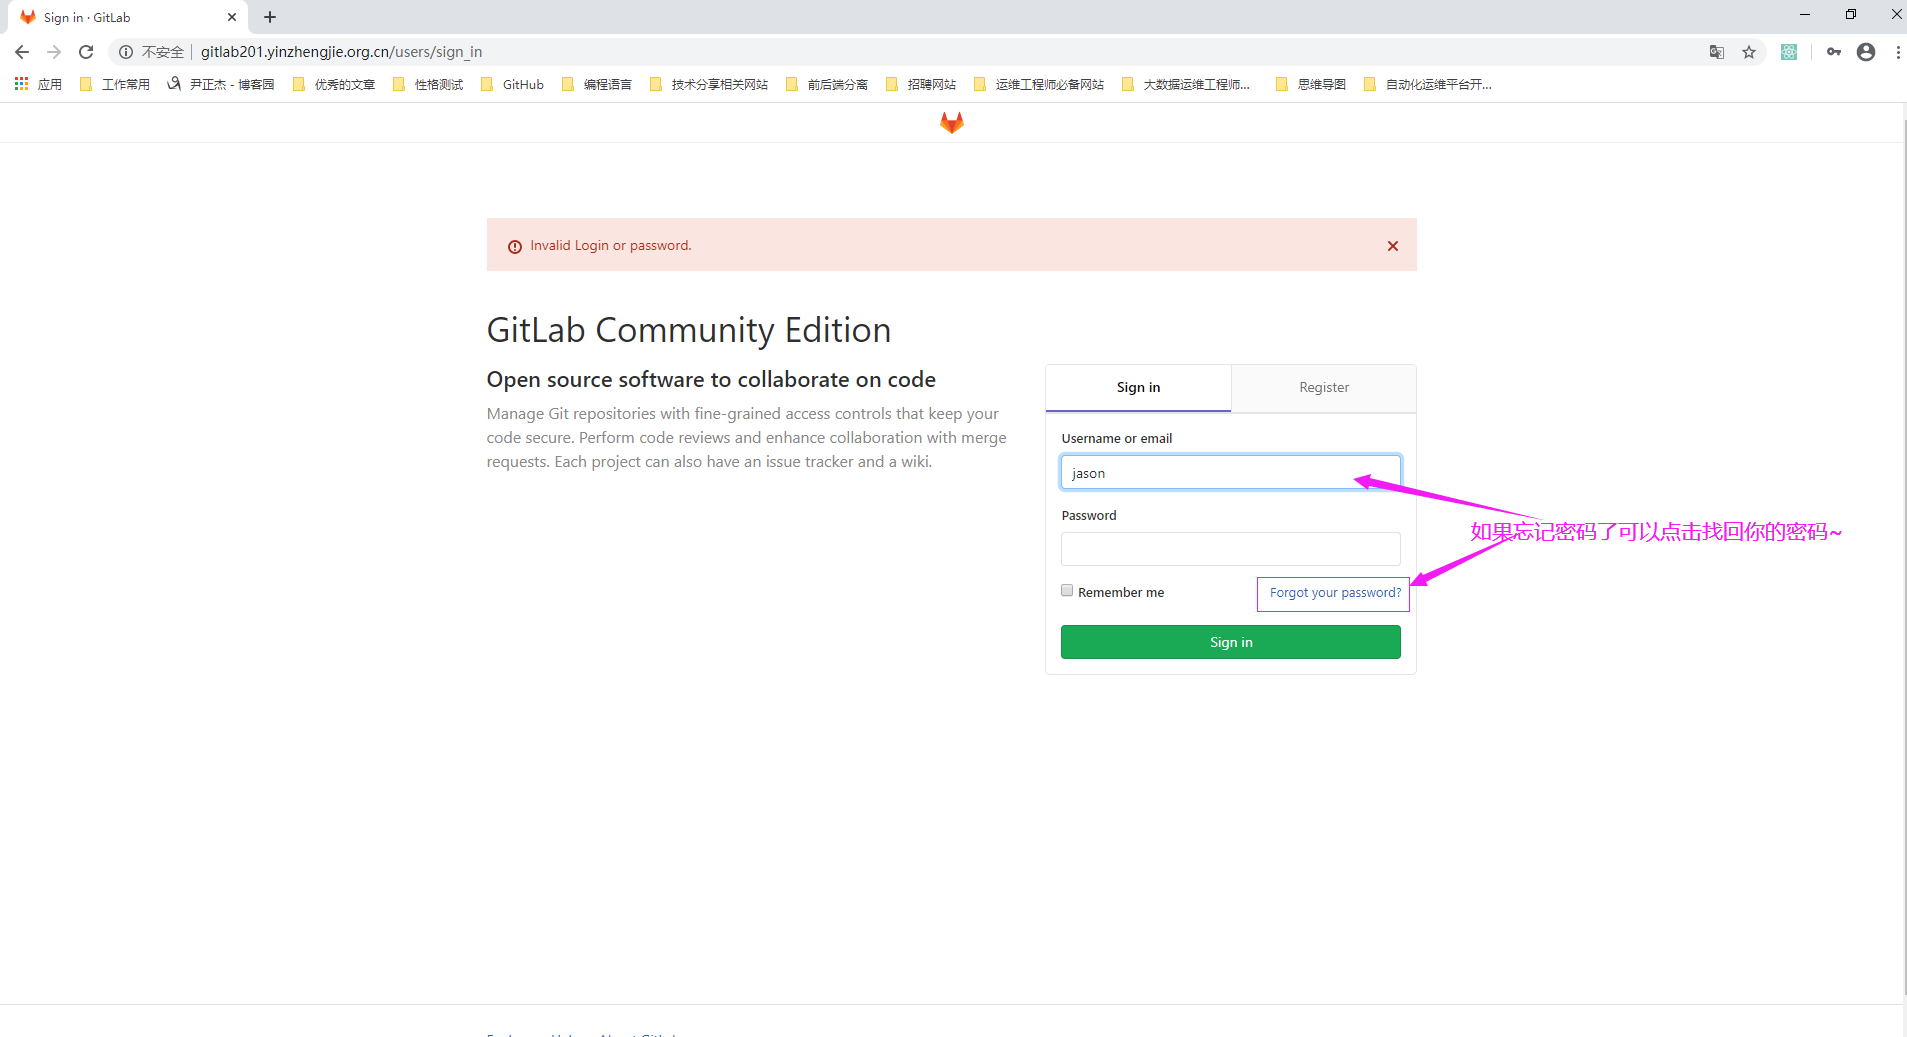Click the Remember me label
The height and width of the screenshot is (1037, 1907).
1120,593
